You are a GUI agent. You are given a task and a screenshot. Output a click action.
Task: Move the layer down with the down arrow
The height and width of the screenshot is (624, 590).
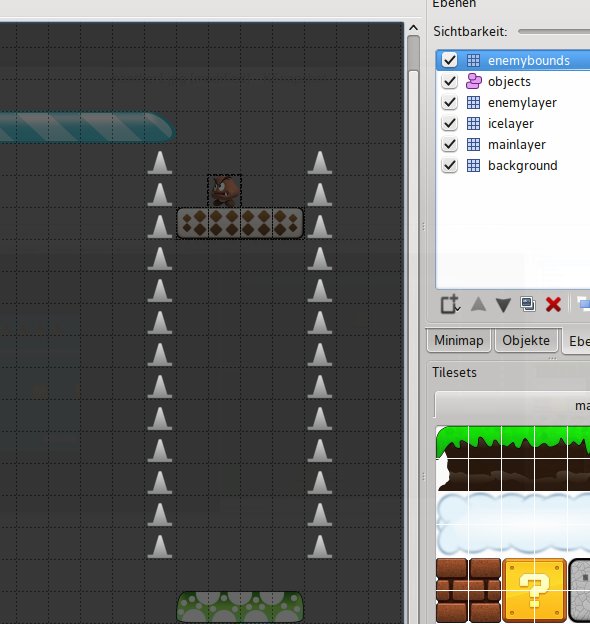pyautogui.click(x=503, y=305)
